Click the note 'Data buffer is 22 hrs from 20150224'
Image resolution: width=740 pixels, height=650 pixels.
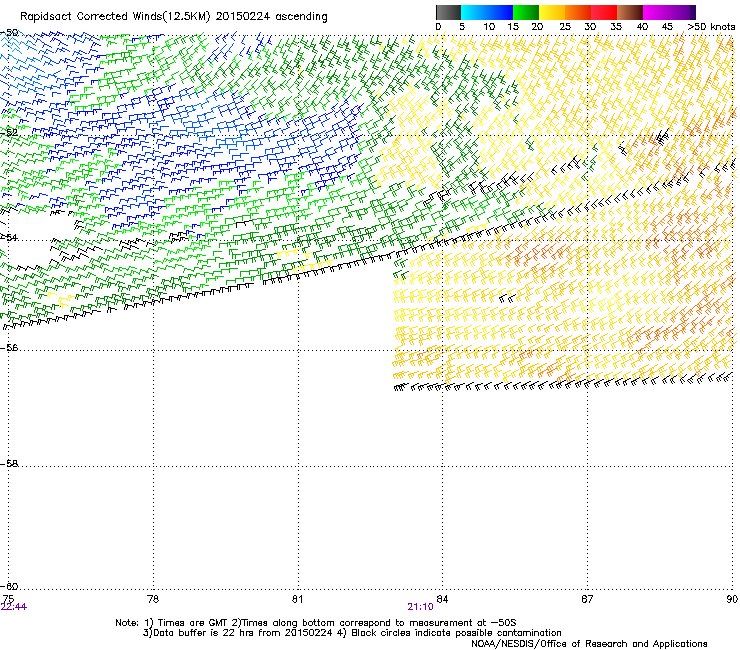[242, 633]
